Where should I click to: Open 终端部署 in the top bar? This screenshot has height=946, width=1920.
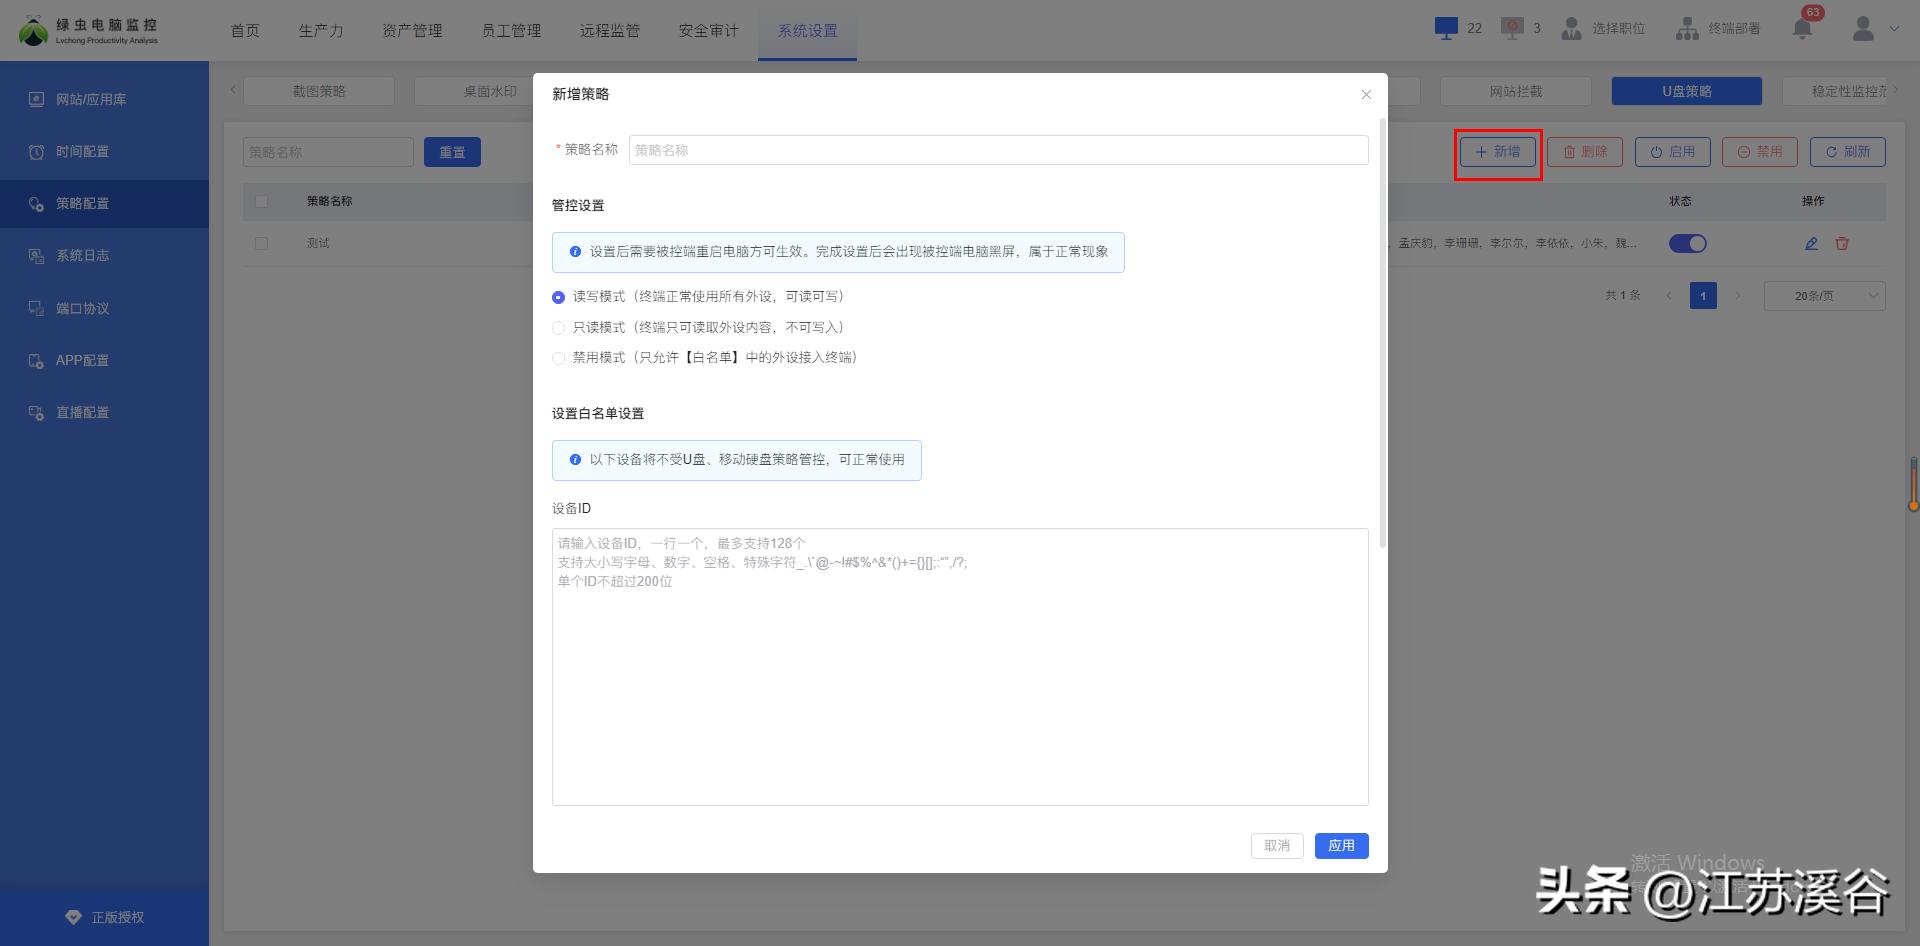tap(1718, 28)
